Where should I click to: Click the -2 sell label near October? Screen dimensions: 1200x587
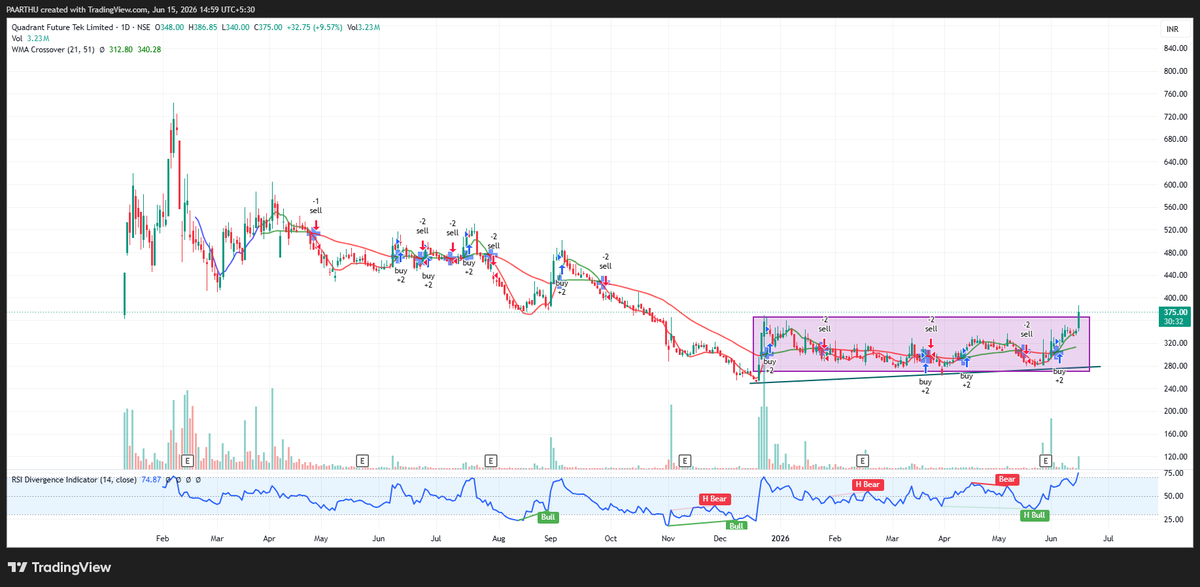point(605,261)
